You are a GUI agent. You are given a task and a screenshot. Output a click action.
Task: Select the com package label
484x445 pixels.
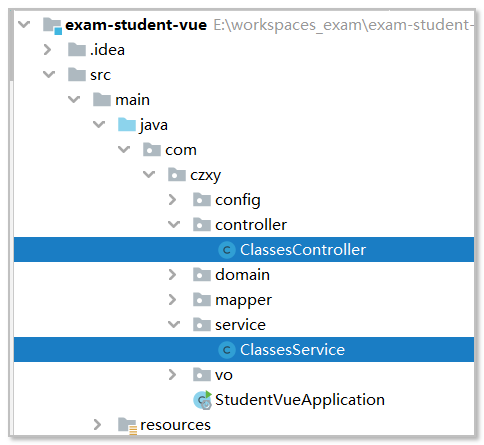coord(181,150)
